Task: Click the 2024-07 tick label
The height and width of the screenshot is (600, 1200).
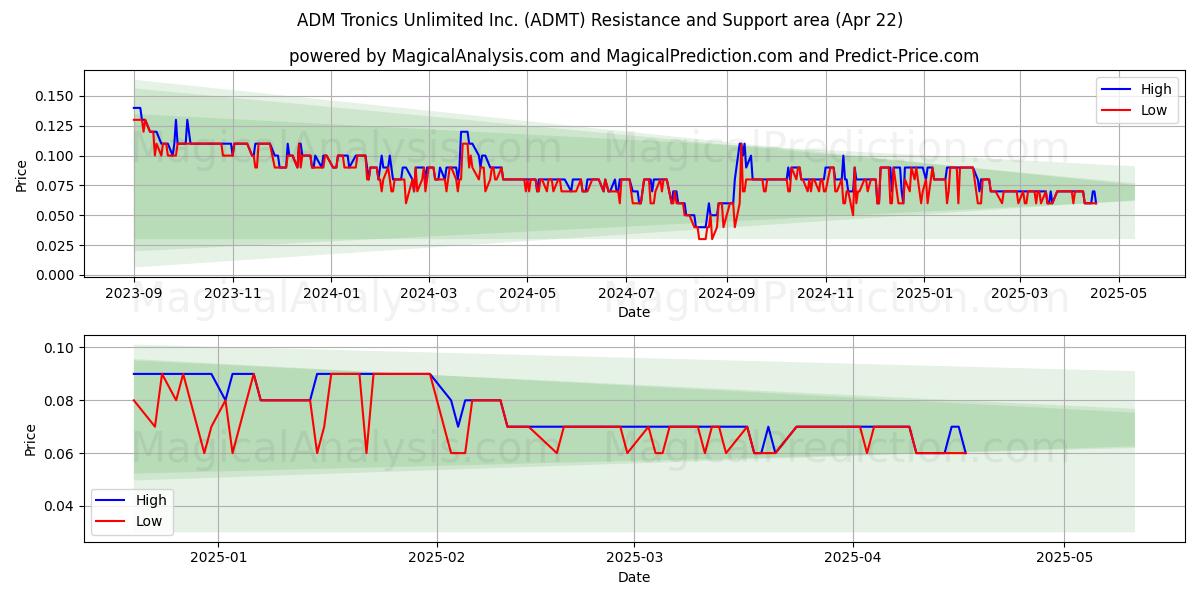Action: coord(626,294)
